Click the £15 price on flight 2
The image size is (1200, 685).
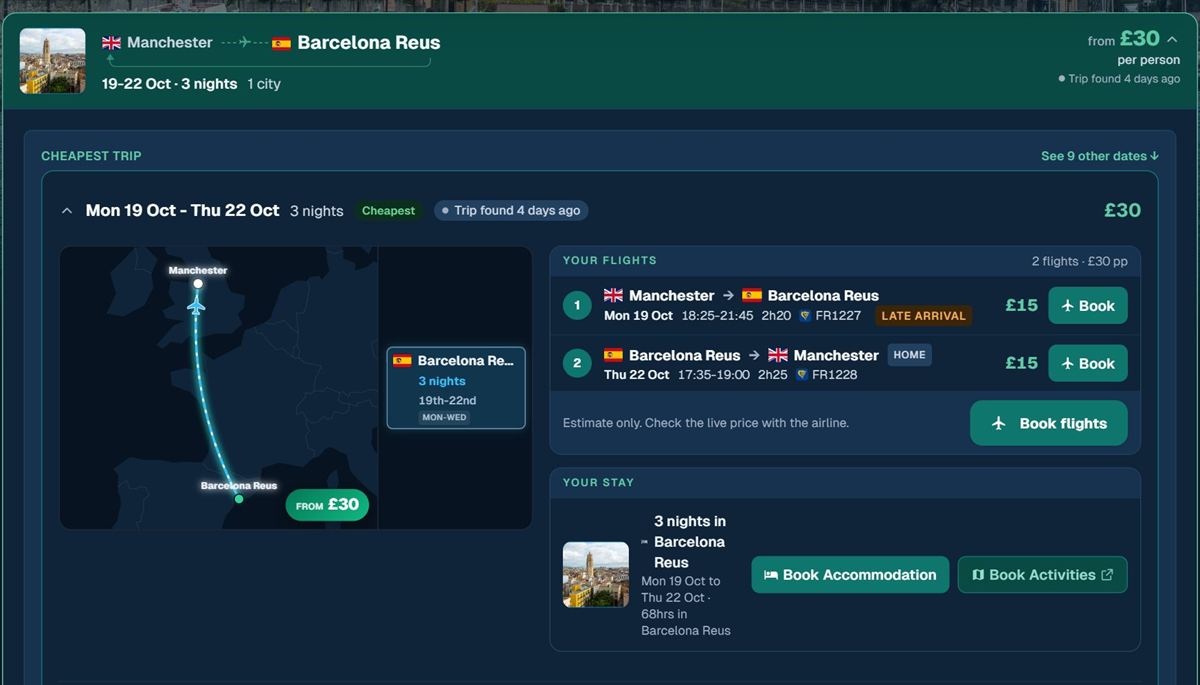(1021, 363)
